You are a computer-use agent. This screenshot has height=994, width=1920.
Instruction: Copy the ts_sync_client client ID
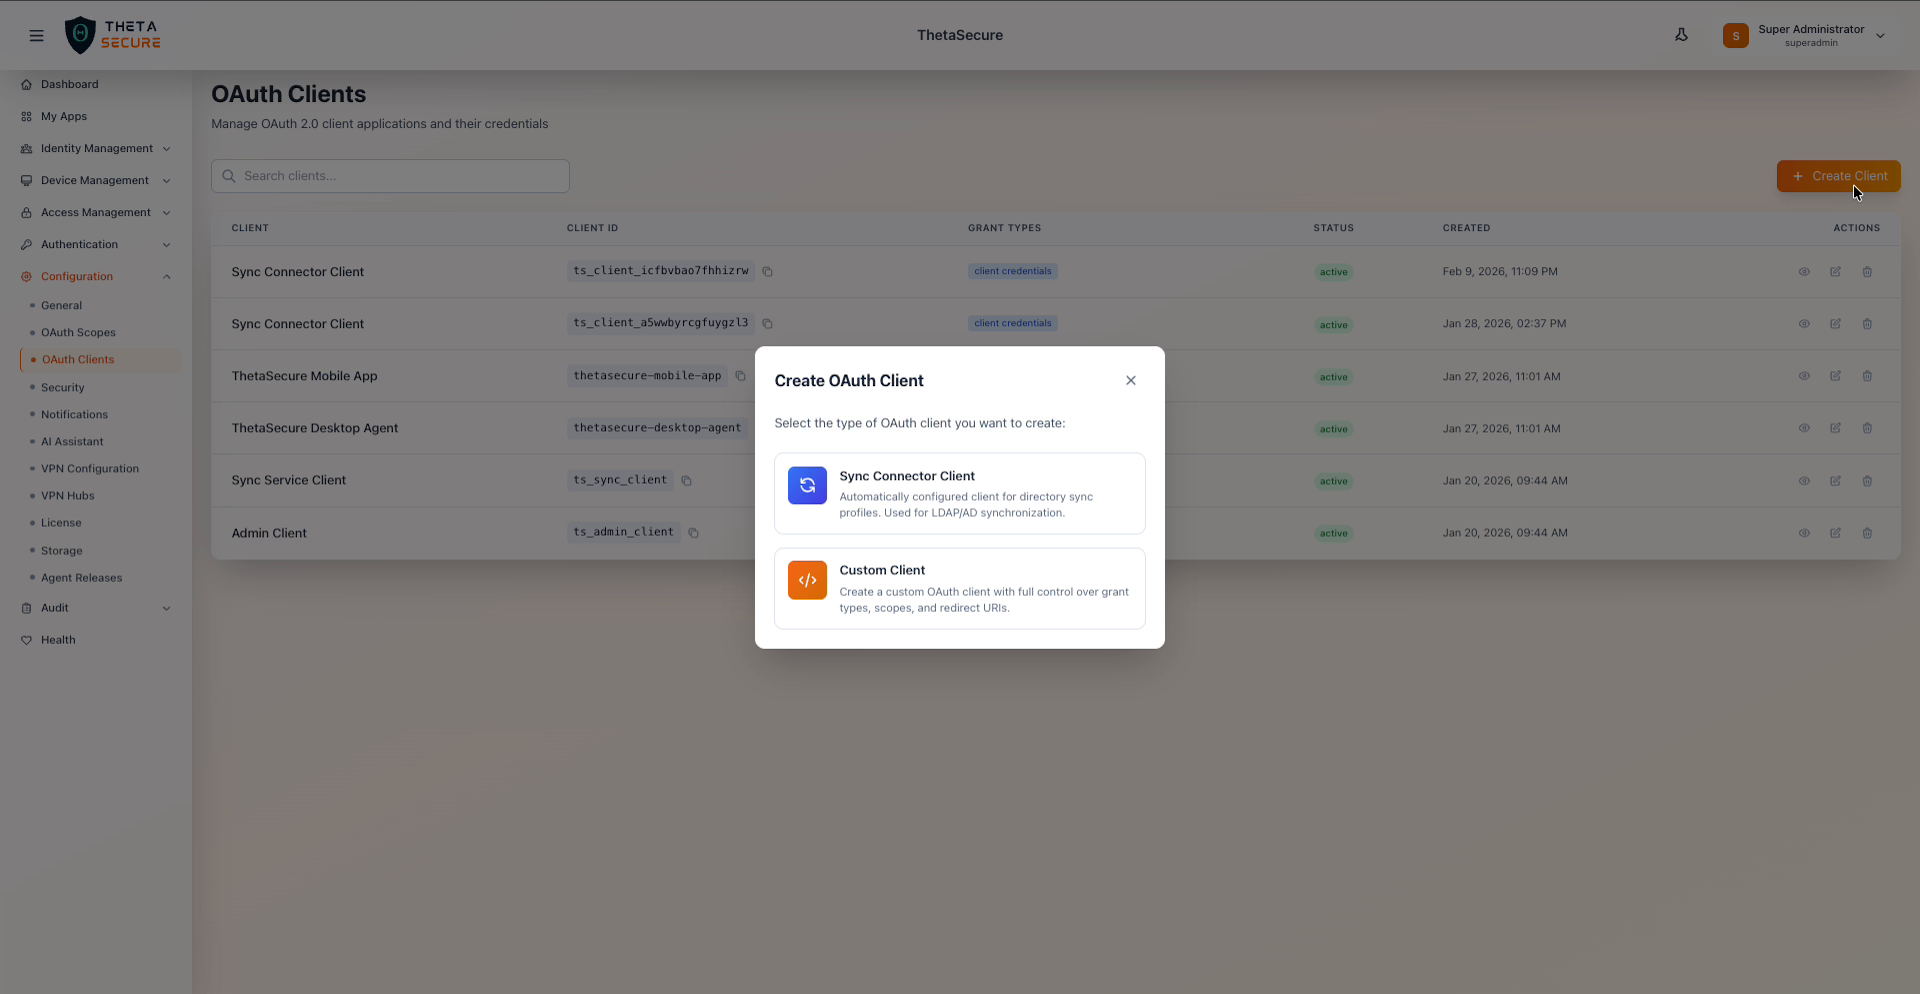pyautogui.click(x=687, y=481)
